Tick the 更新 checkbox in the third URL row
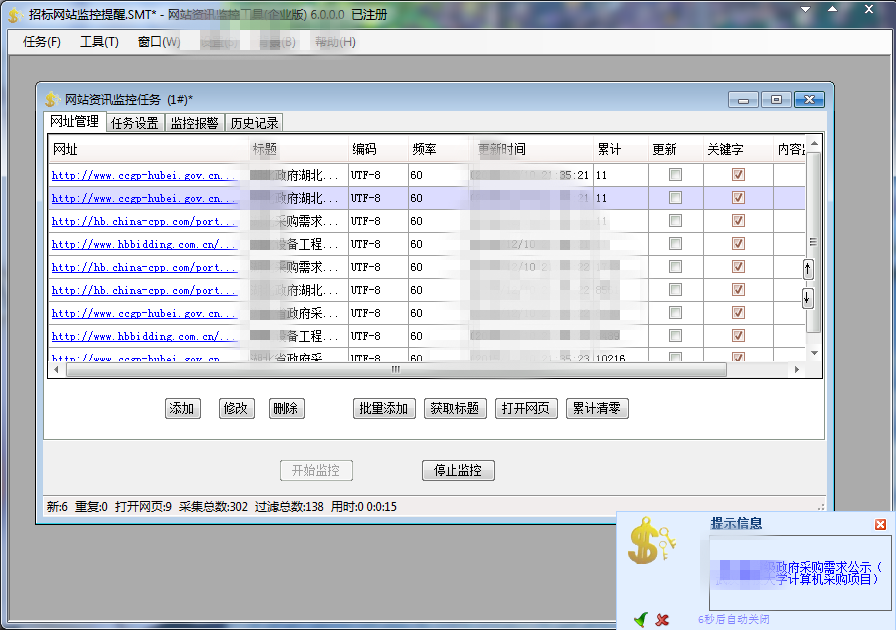Screen dimensions: 896x630 675,221
